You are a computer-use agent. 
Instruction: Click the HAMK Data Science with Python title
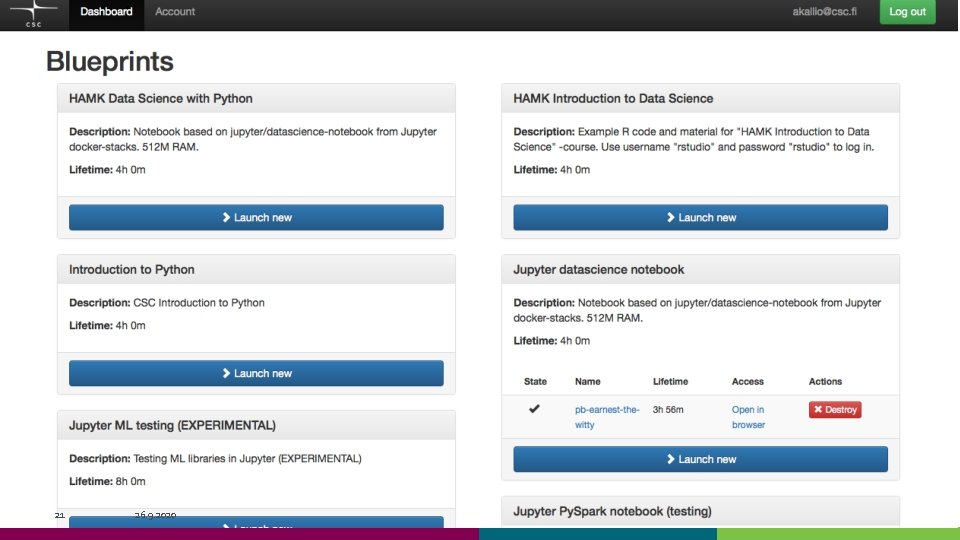coord(160,99)
